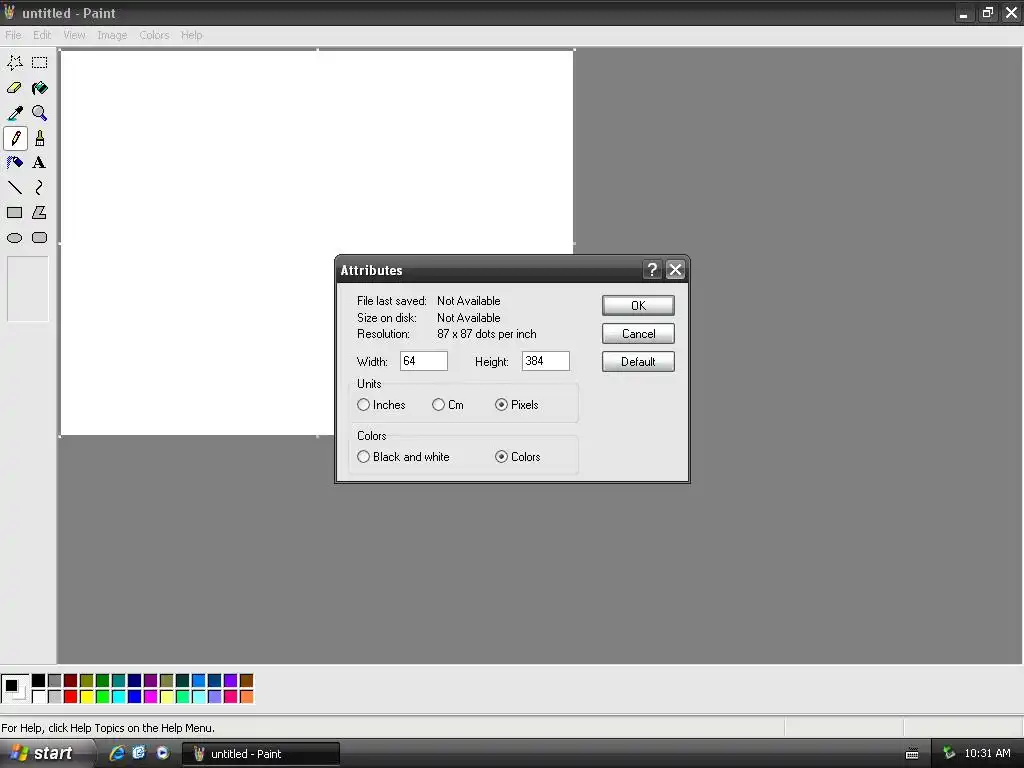Click the Attributes dialog help question mark
Screen dimensions: 1024x768
pyautogui.click(x=652, y=270)
